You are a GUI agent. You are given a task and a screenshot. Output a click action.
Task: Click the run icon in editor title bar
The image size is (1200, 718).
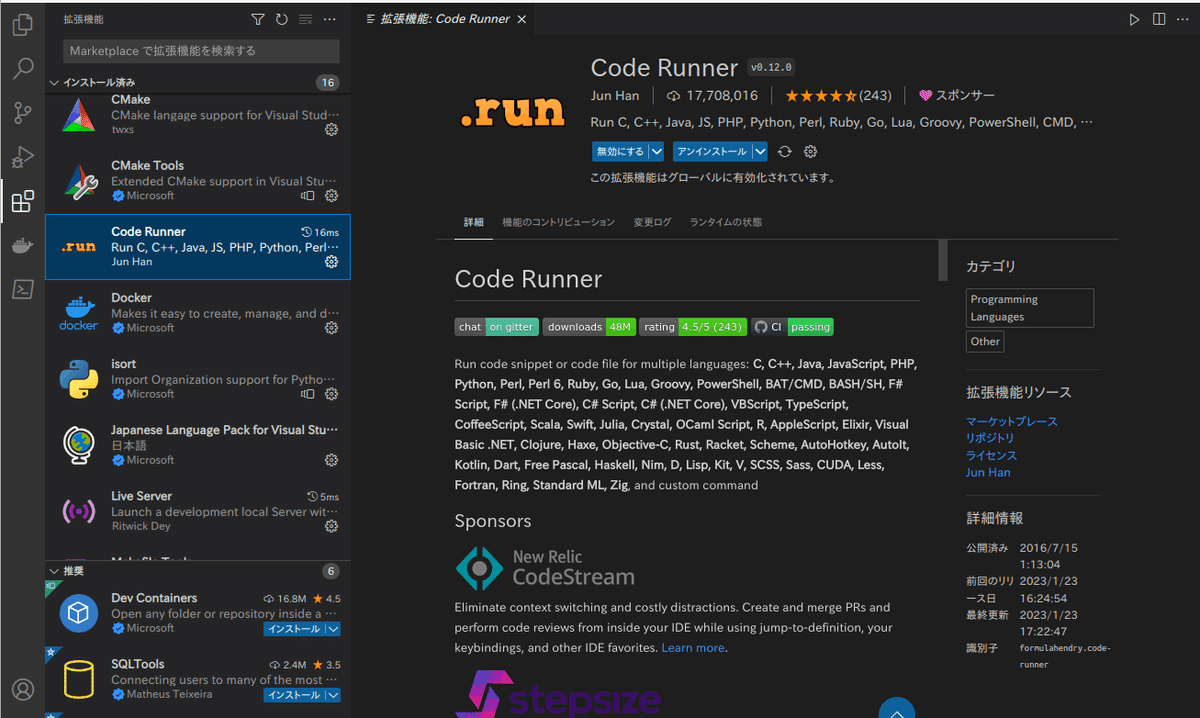pyautogui.click(x=1134, y=19)
